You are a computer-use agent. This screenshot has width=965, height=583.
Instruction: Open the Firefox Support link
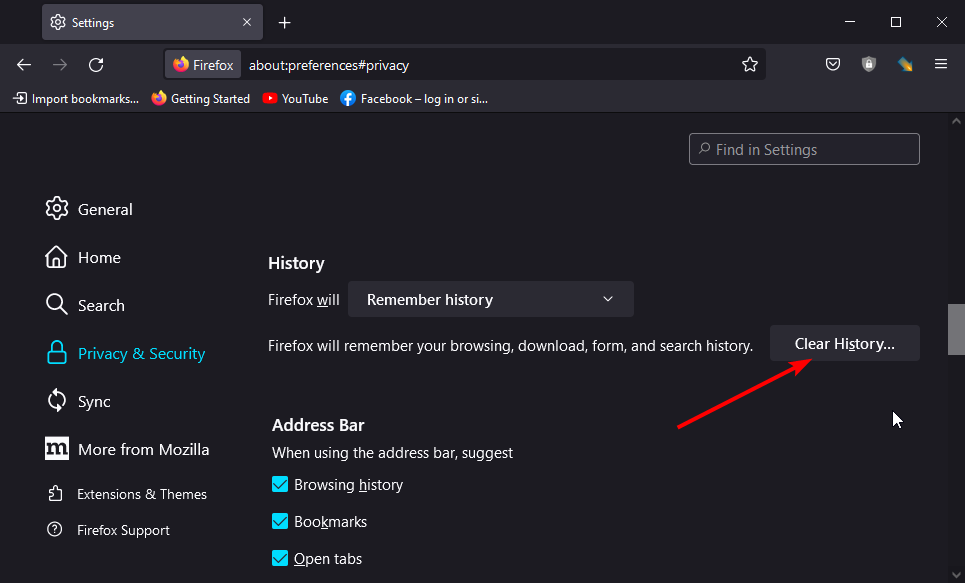coord(122,530)
